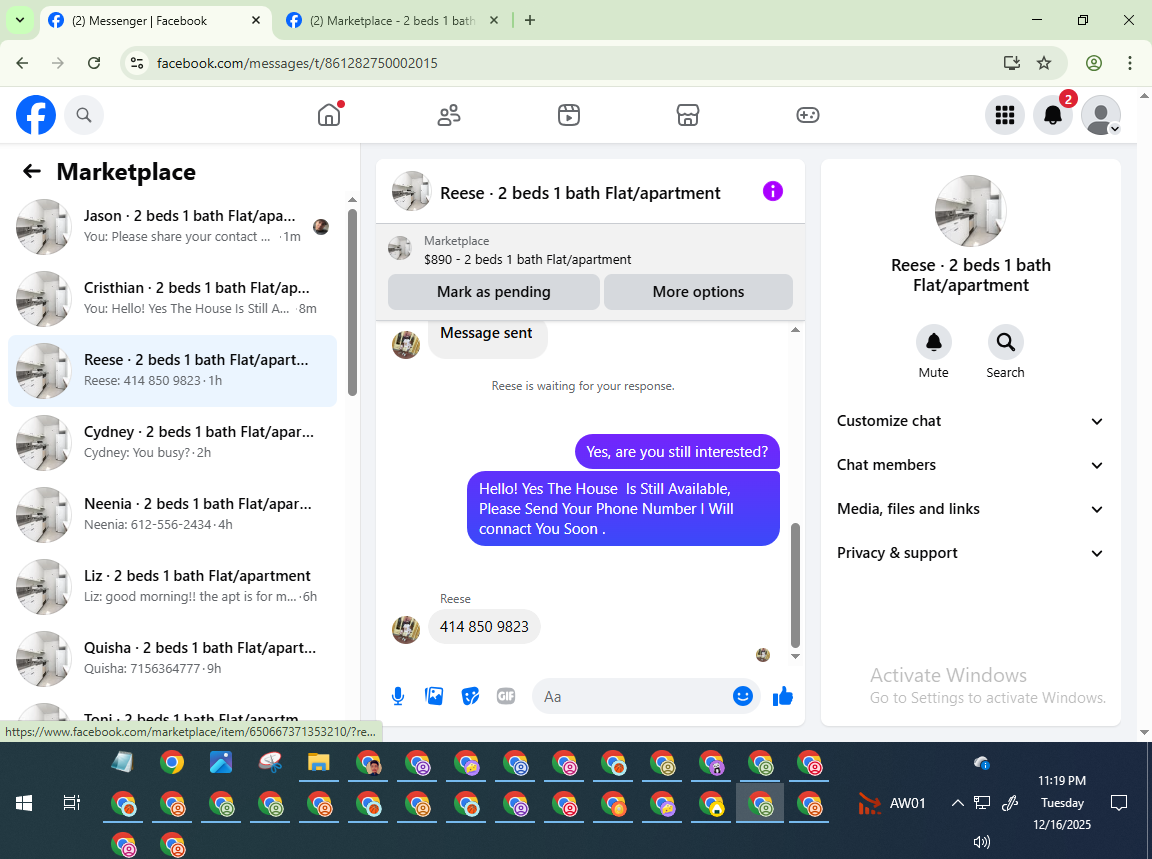Open a new browser tab
The image size is (1152, 859).
[x=530, y=21]
